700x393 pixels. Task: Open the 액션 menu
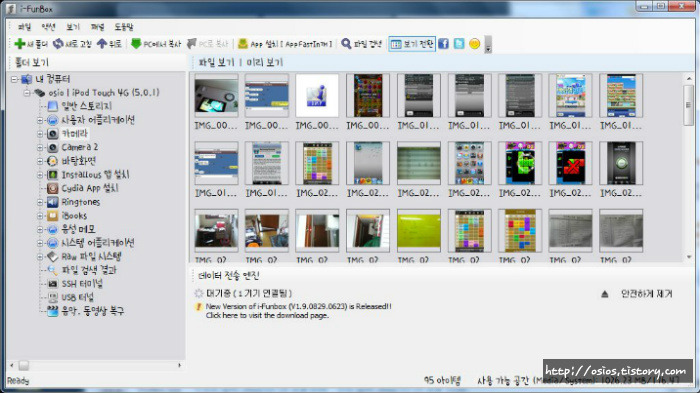point(48,27)
